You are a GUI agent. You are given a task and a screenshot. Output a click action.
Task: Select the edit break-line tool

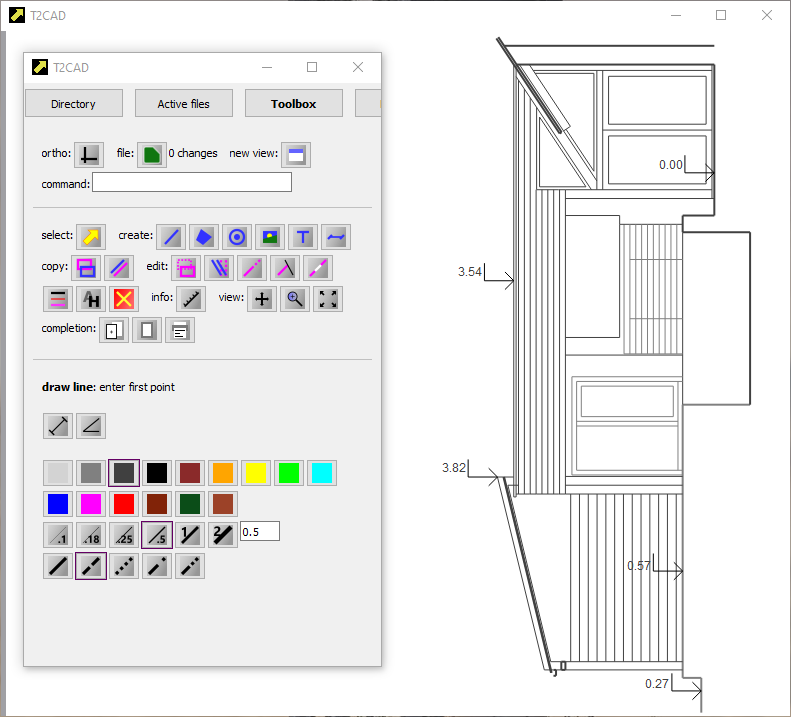(318, 268)
